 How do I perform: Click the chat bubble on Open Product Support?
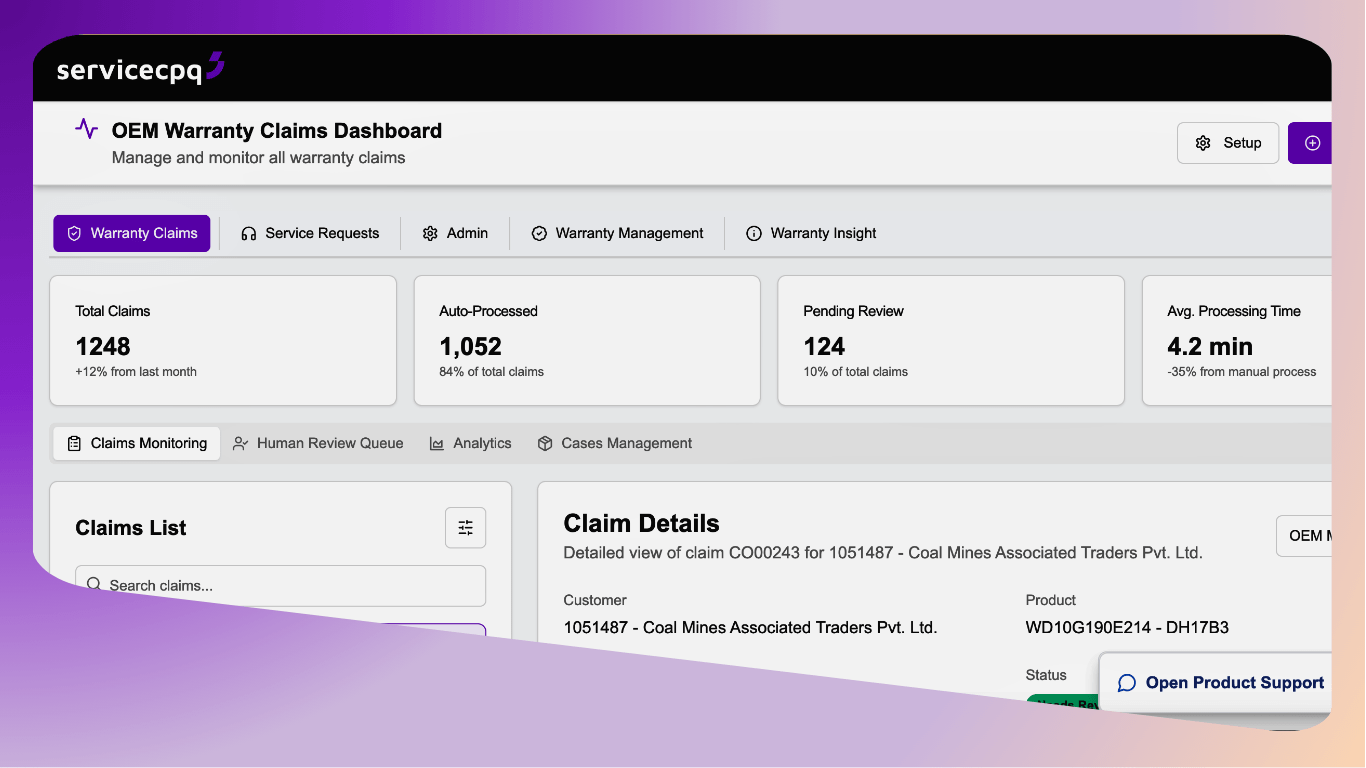[x=1127, y=682]
